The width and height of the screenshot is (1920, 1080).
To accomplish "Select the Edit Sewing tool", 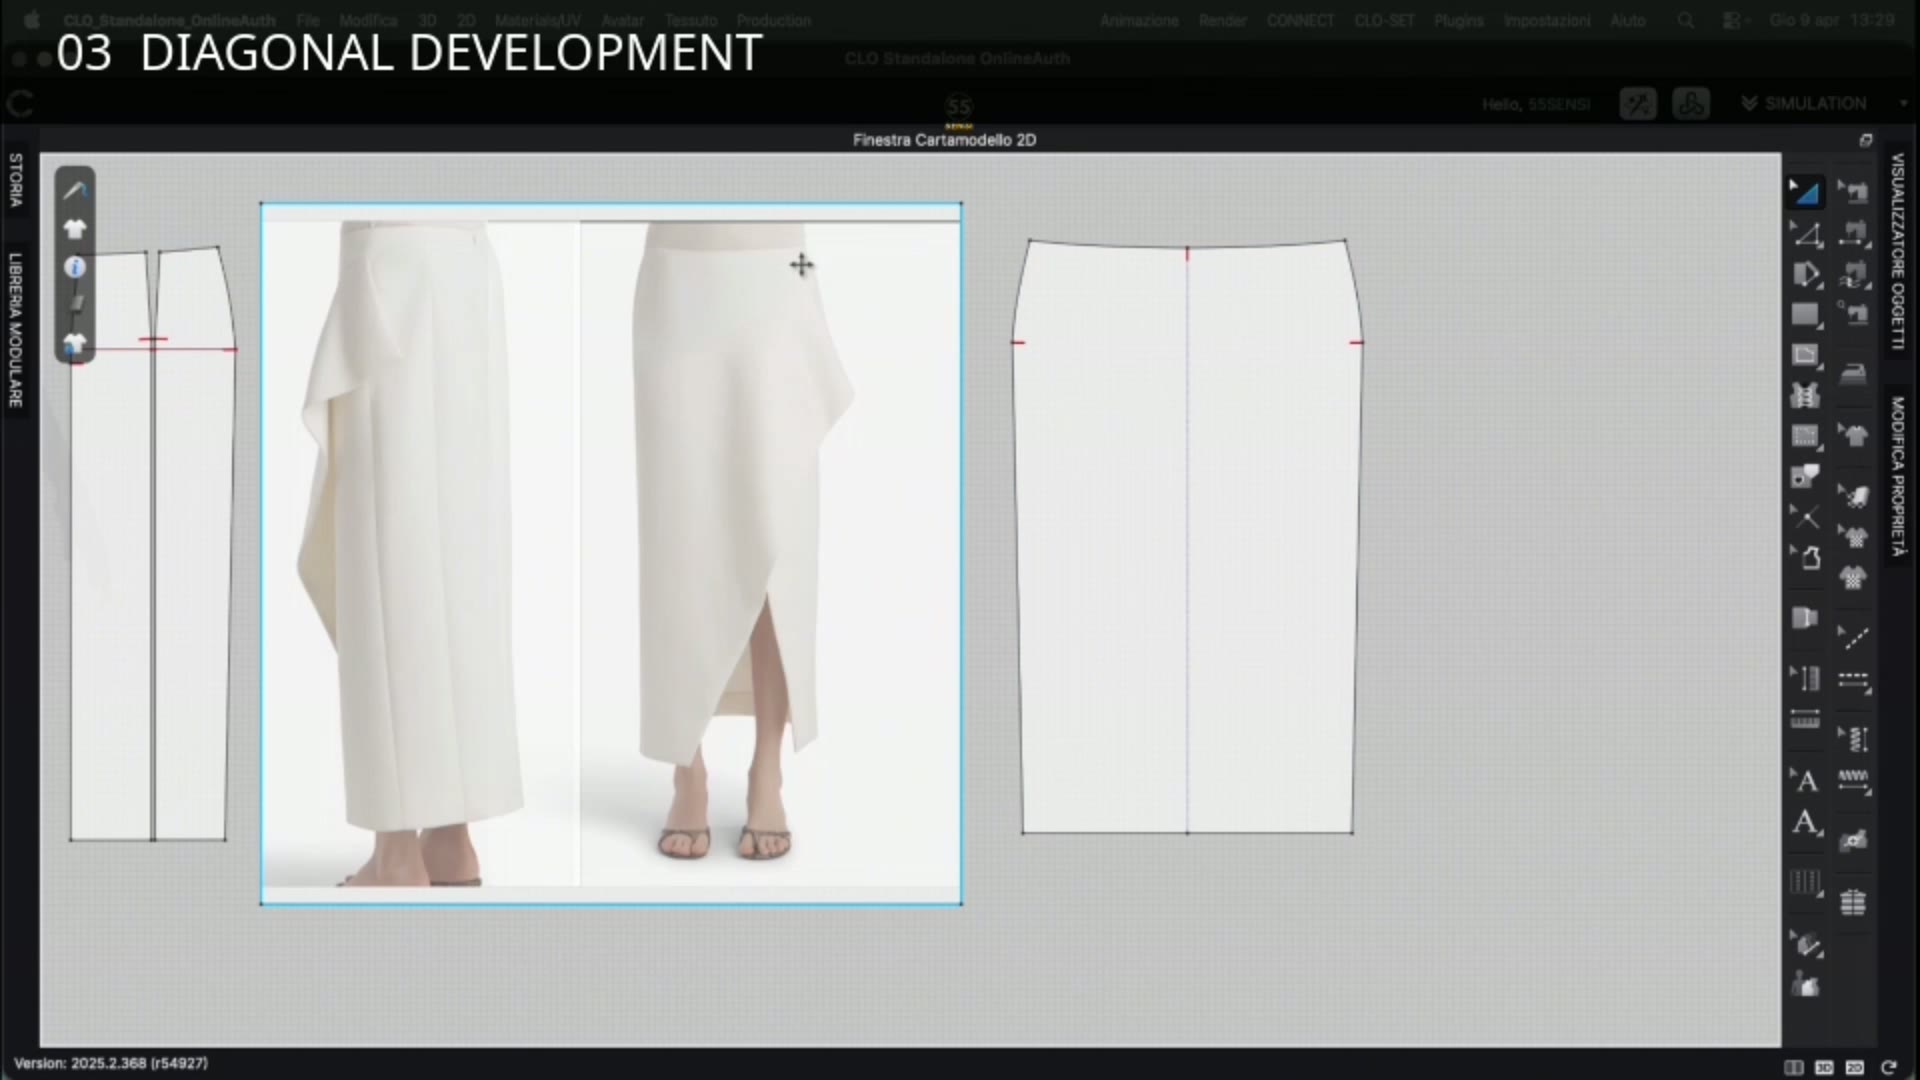I will tap(1853, 192).
